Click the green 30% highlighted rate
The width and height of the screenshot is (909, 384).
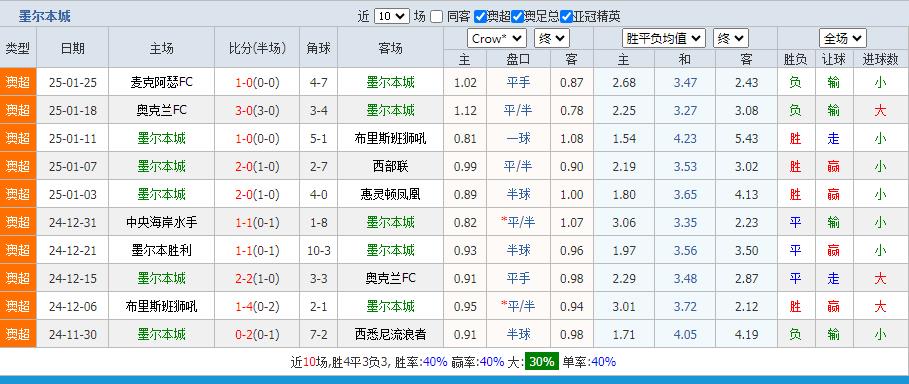click(541, 362)
